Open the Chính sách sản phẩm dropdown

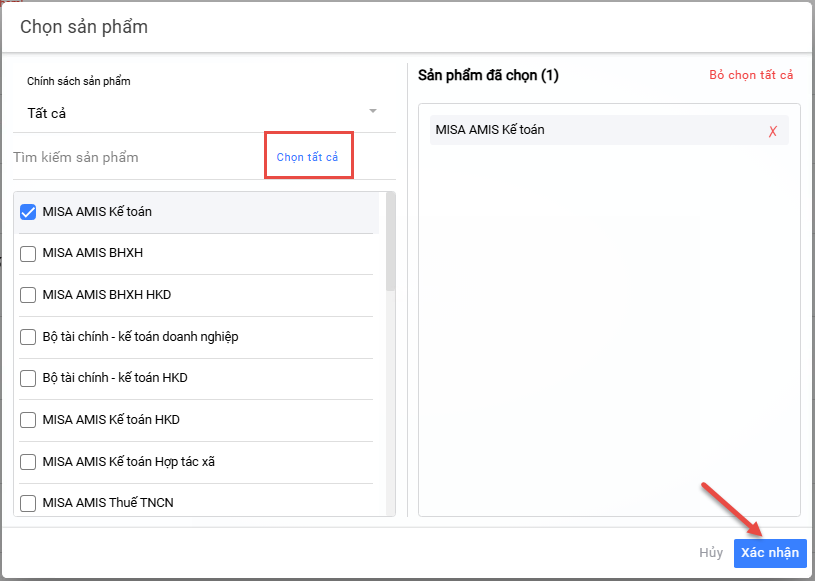204,113
